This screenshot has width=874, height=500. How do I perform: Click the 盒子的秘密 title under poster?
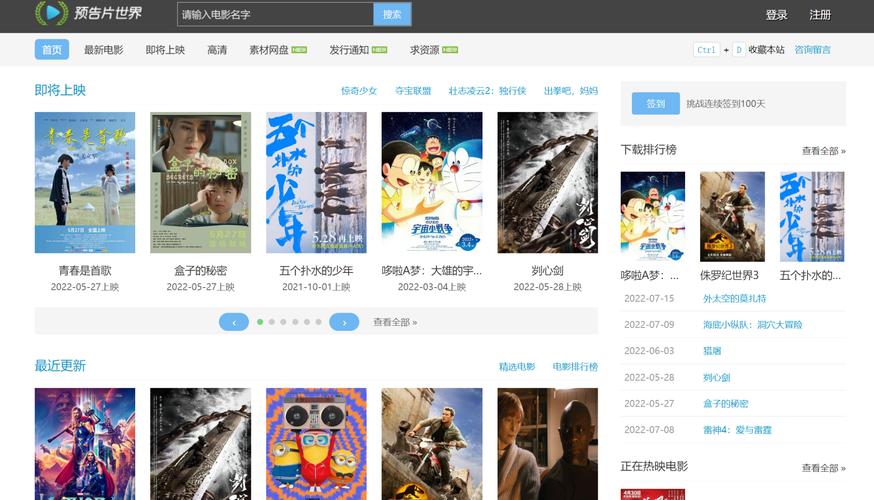201,270
